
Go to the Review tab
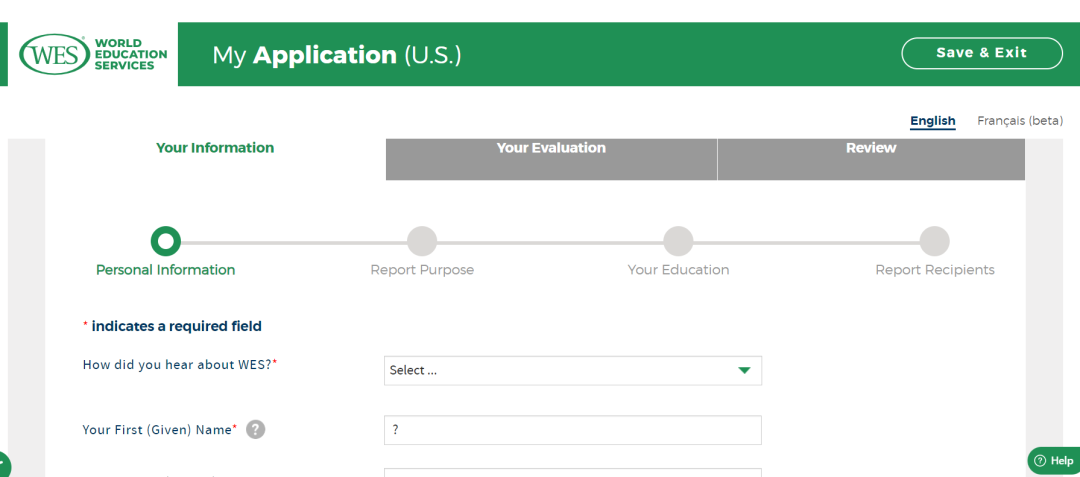point(871,148)
